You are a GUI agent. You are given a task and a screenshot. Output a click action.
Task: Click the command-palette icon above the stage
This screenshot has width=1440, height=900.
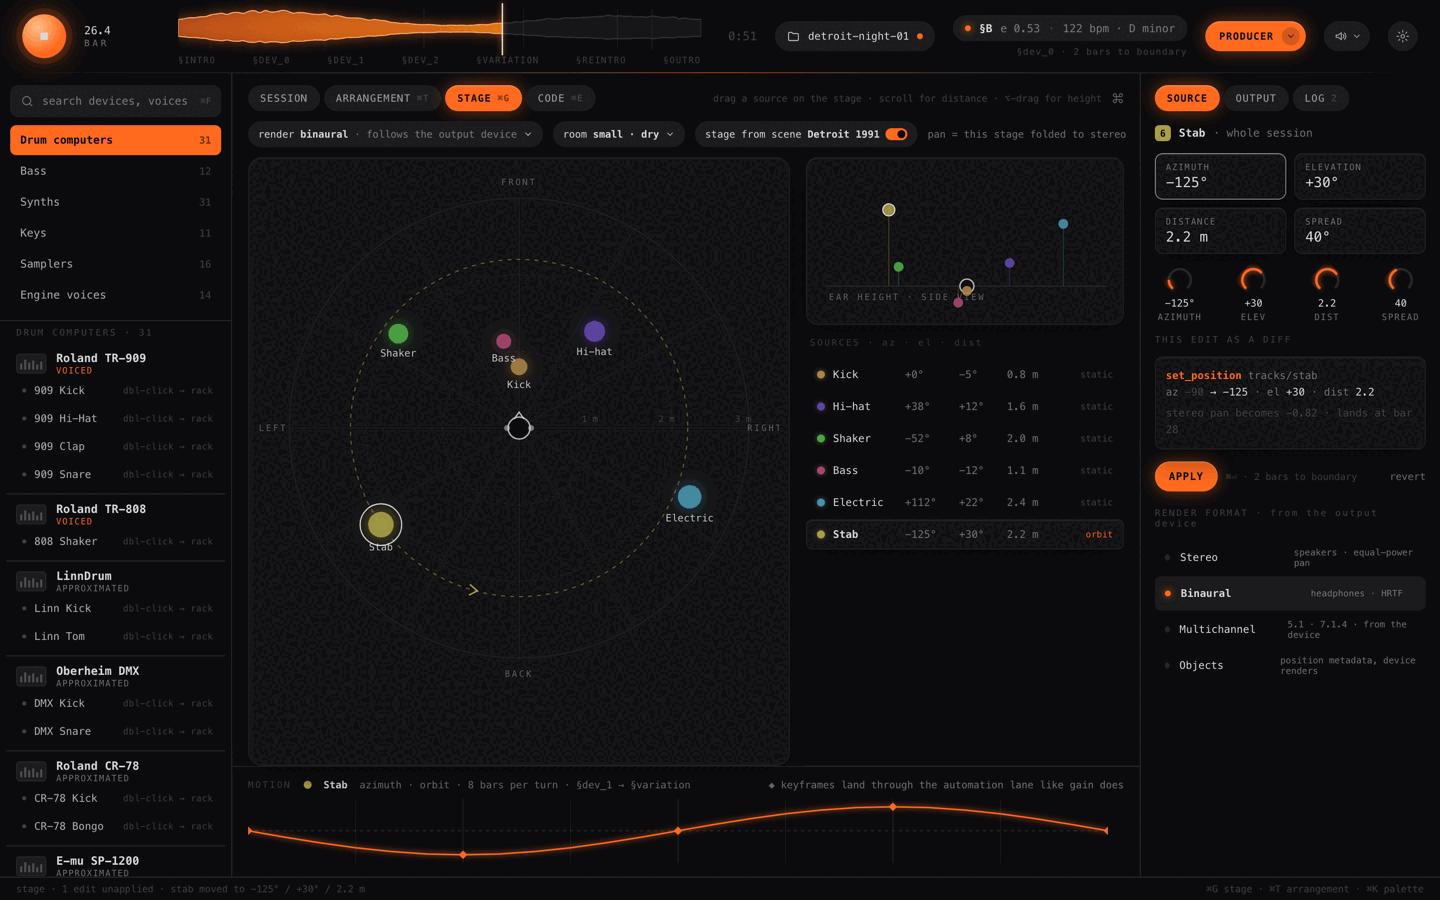(1117, 98)
